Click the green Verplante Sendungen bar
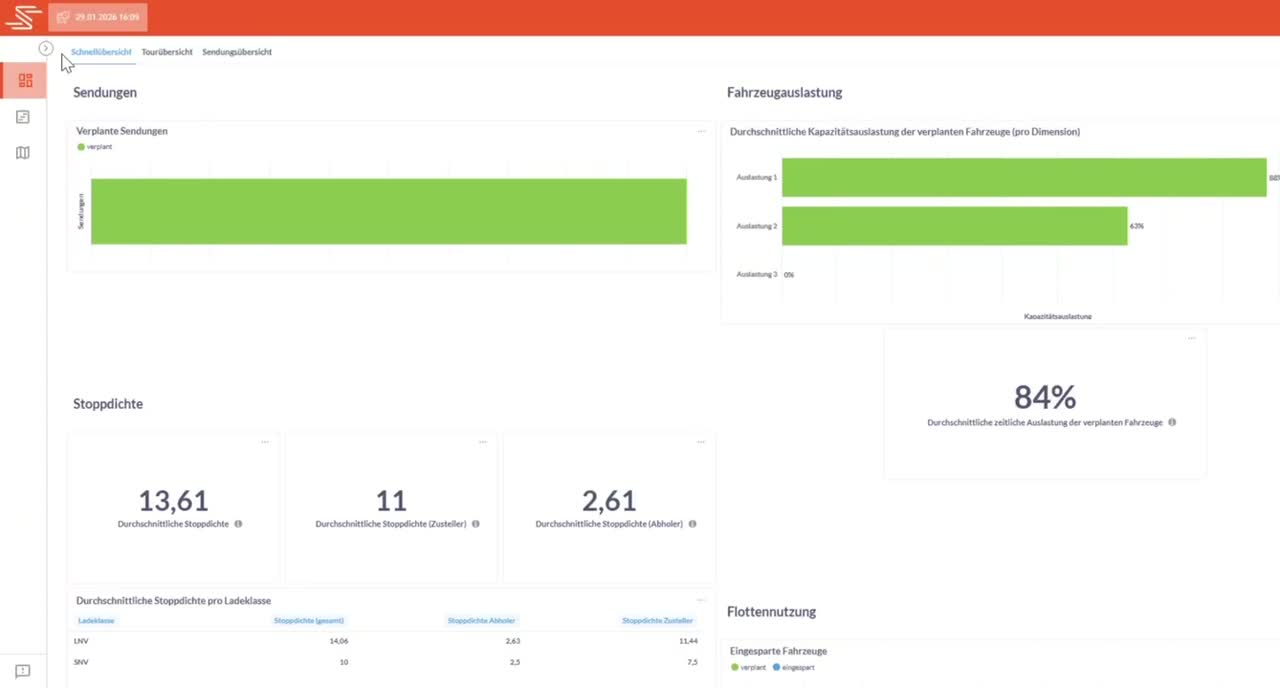Image resolution: width=1280 pixels, height=688 pixels. click(x=389, y=211)
